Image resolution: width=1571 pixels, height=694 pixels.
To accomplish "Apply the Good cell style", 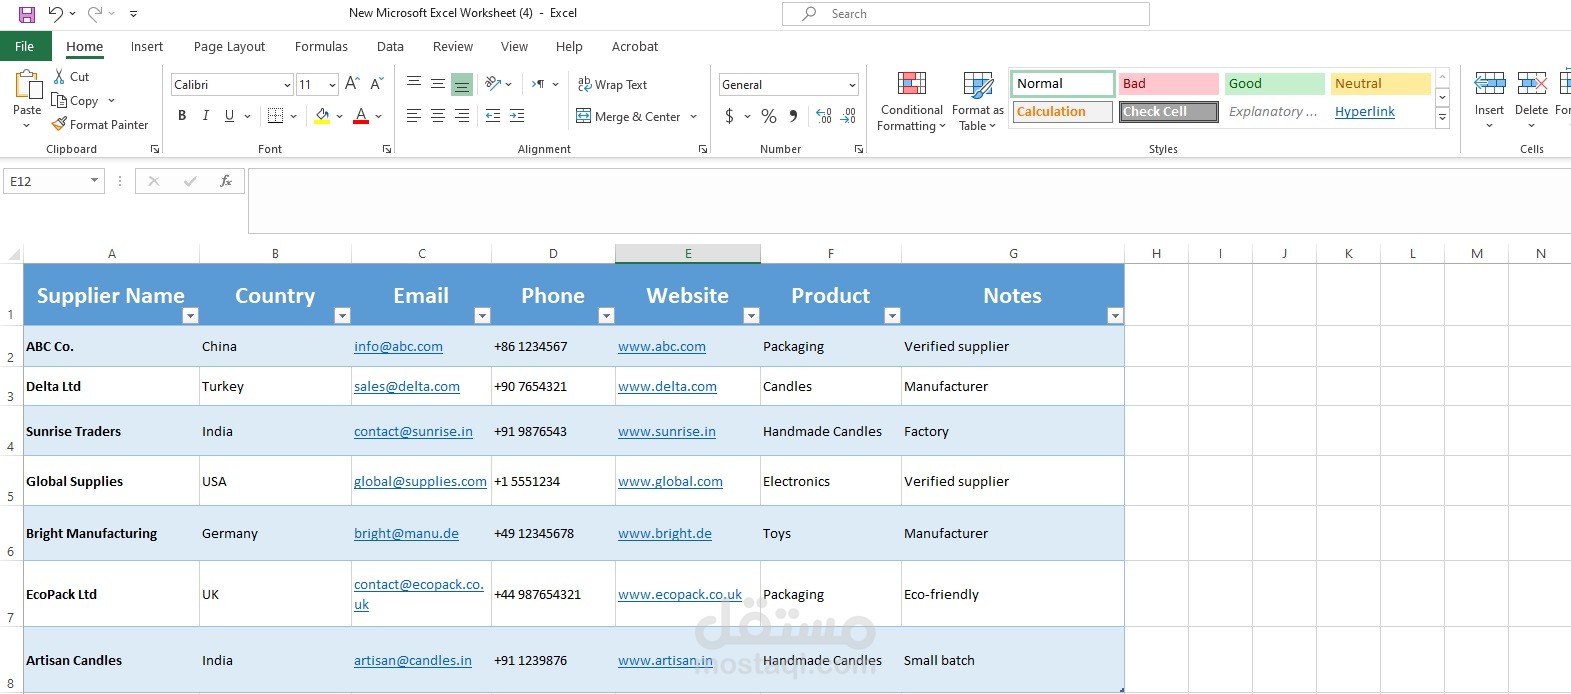I will 1274,84.
